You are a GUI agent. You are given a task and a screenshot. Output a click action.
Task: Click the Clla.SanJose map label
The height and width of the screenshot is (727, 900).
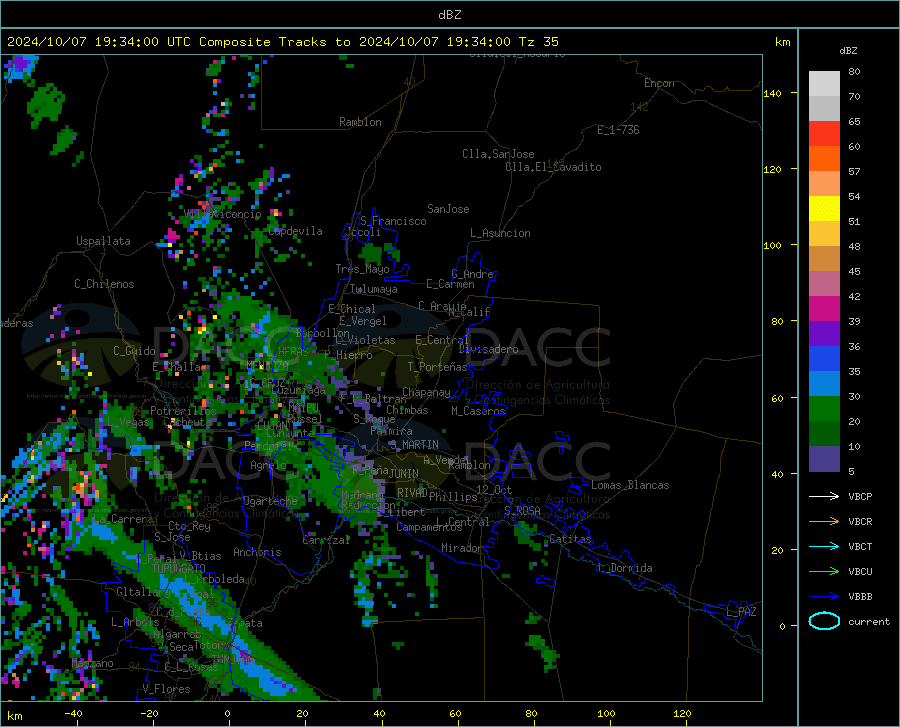click(x=498, y=154)
